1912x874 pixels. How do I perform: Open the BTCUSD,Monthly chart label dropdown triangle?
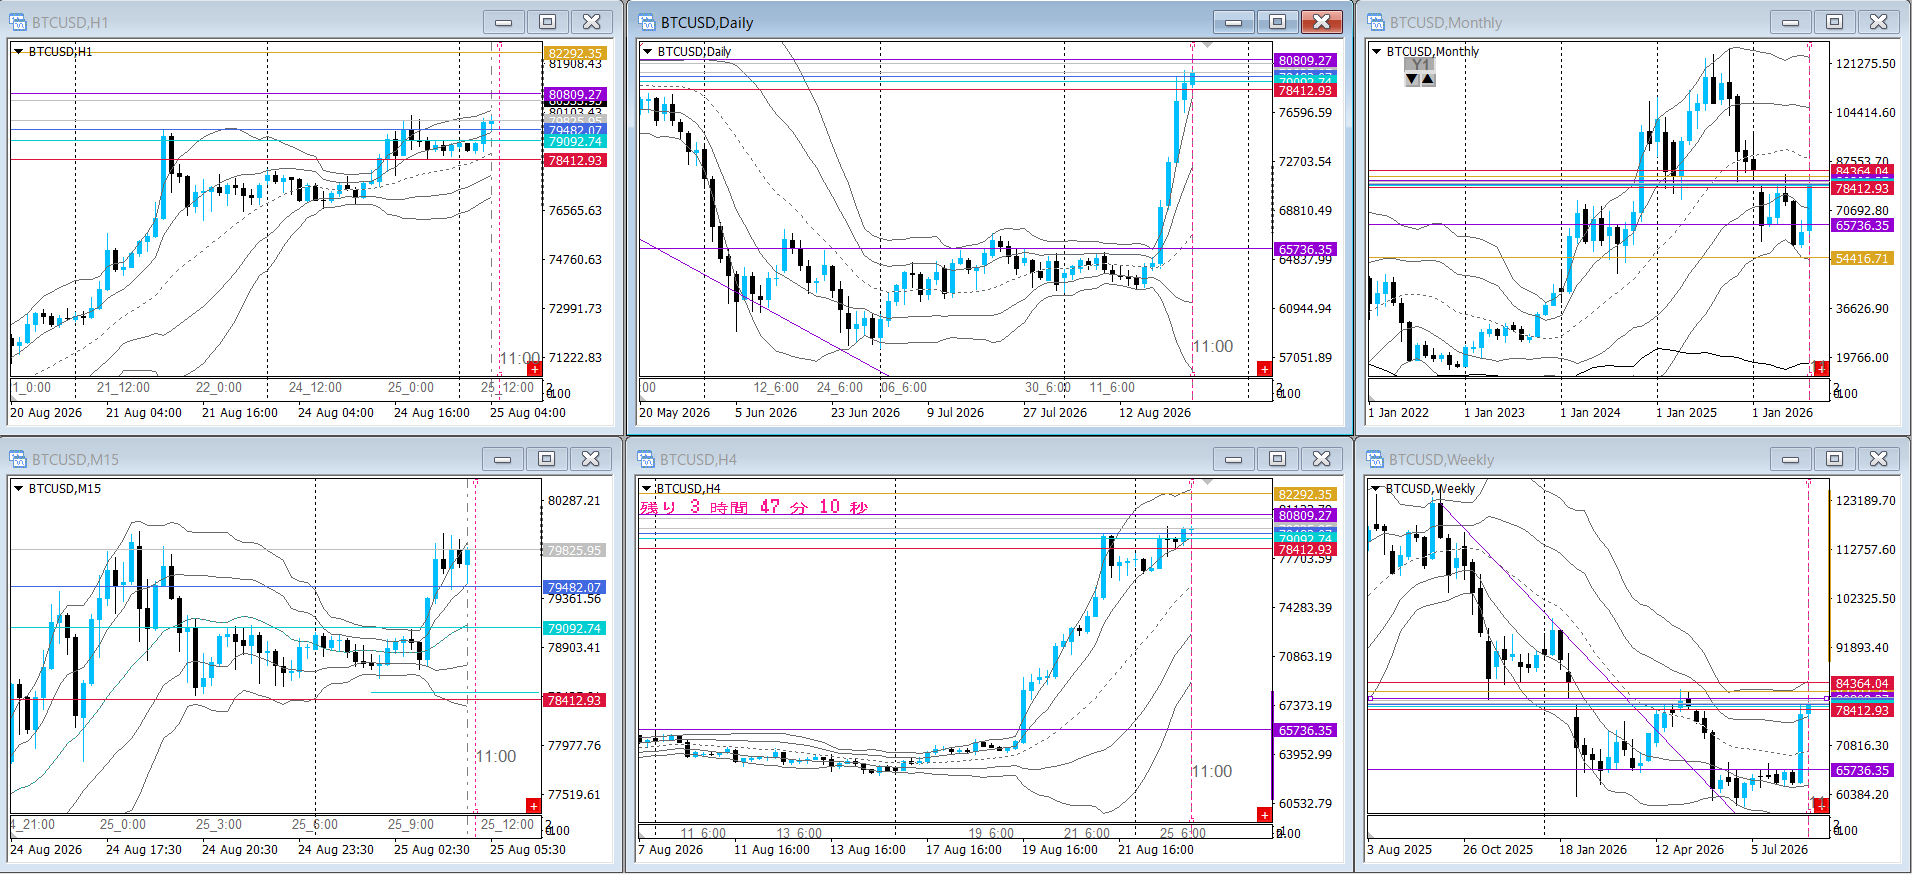(x=1377, y=51)
